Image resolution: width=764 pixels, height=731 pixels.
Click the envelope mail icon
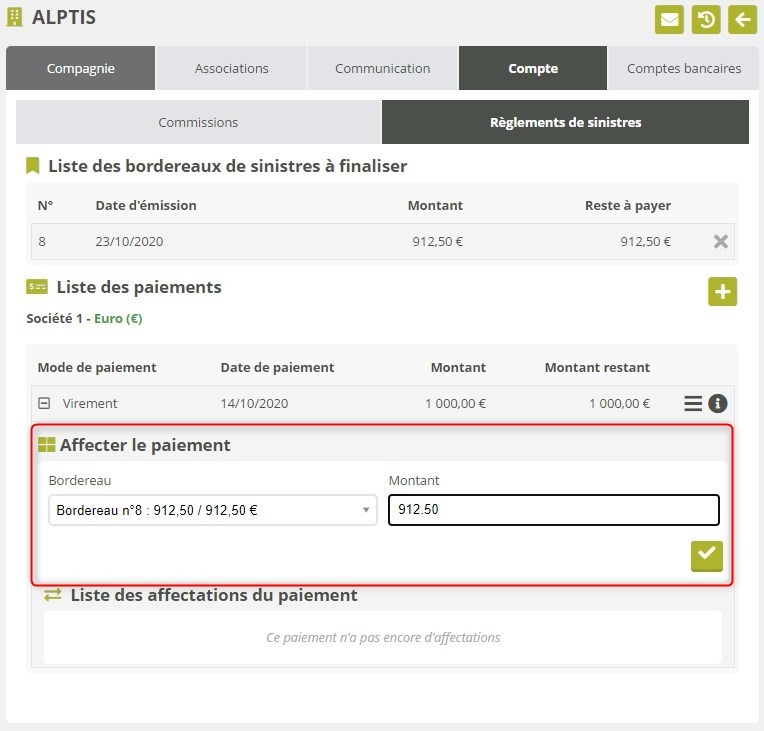click(x=669, y=19)
